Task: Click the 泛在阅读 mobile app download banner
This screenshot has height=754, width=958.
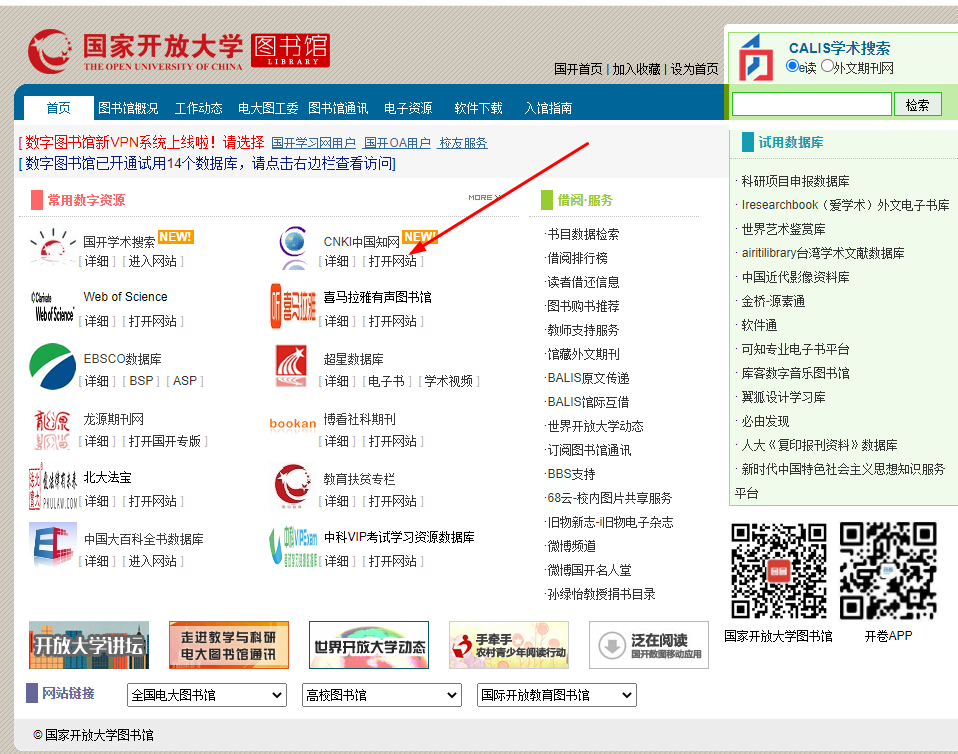Action: (649, 645)
